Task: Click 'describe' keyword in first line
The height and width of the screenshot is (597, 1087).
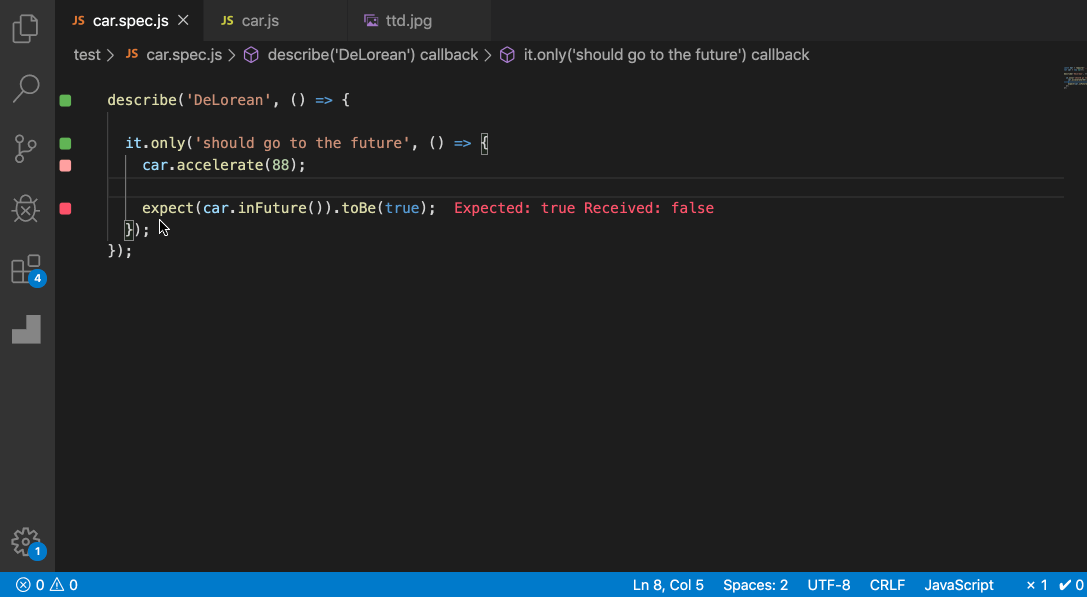Action: [142, 101]
